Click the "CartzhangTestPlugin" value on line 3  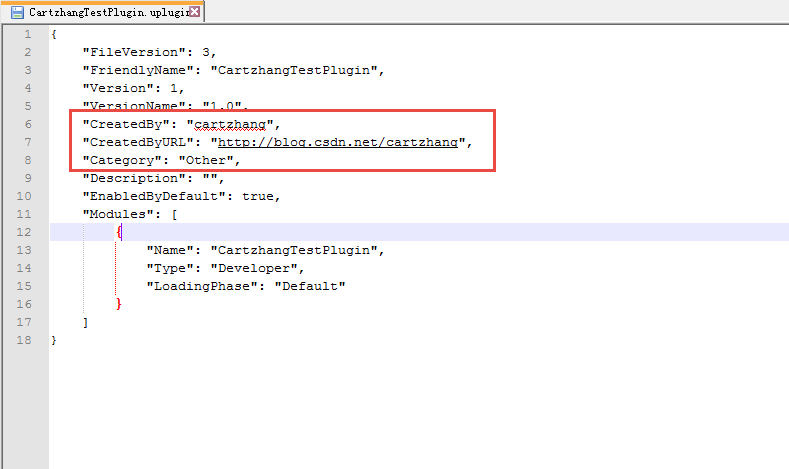294,70
